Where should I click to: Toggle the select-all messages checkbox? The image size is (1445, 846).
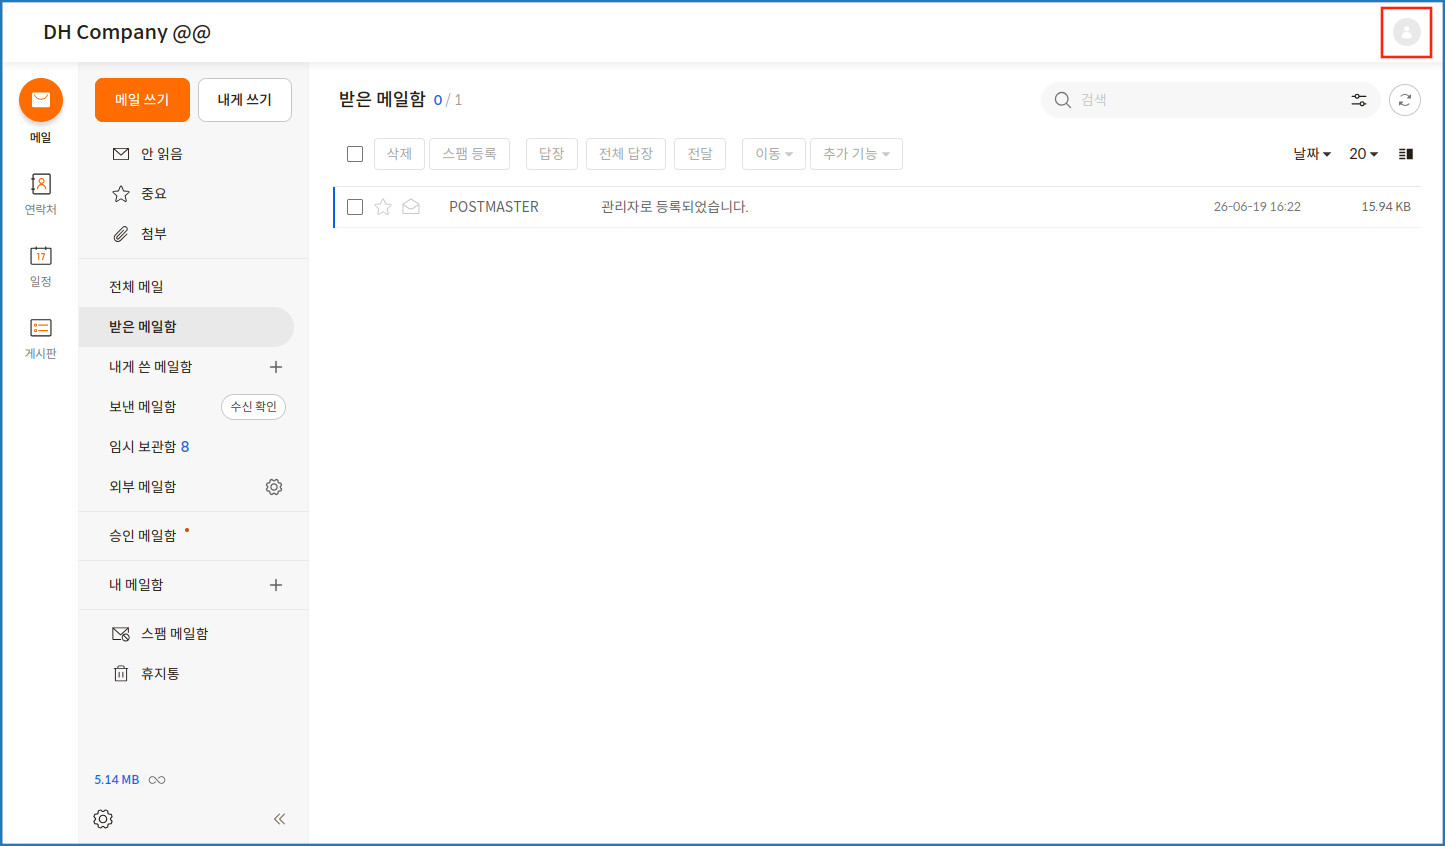coord(355,154)
